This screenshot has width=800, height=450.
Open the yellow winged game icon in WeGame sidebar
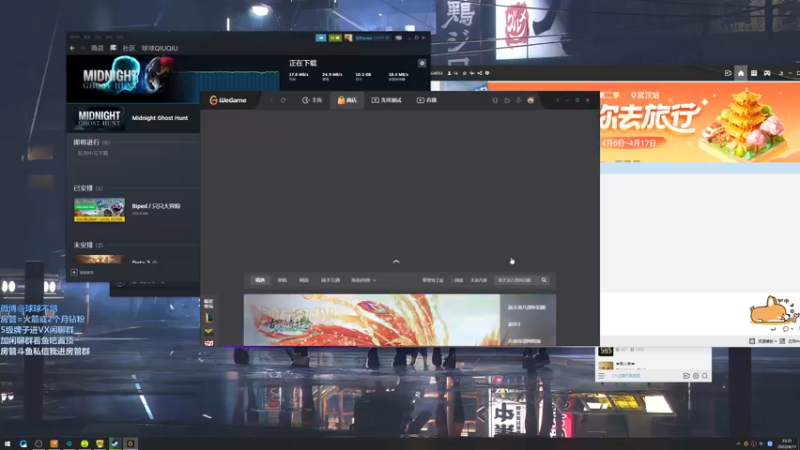tap(209, 331)
